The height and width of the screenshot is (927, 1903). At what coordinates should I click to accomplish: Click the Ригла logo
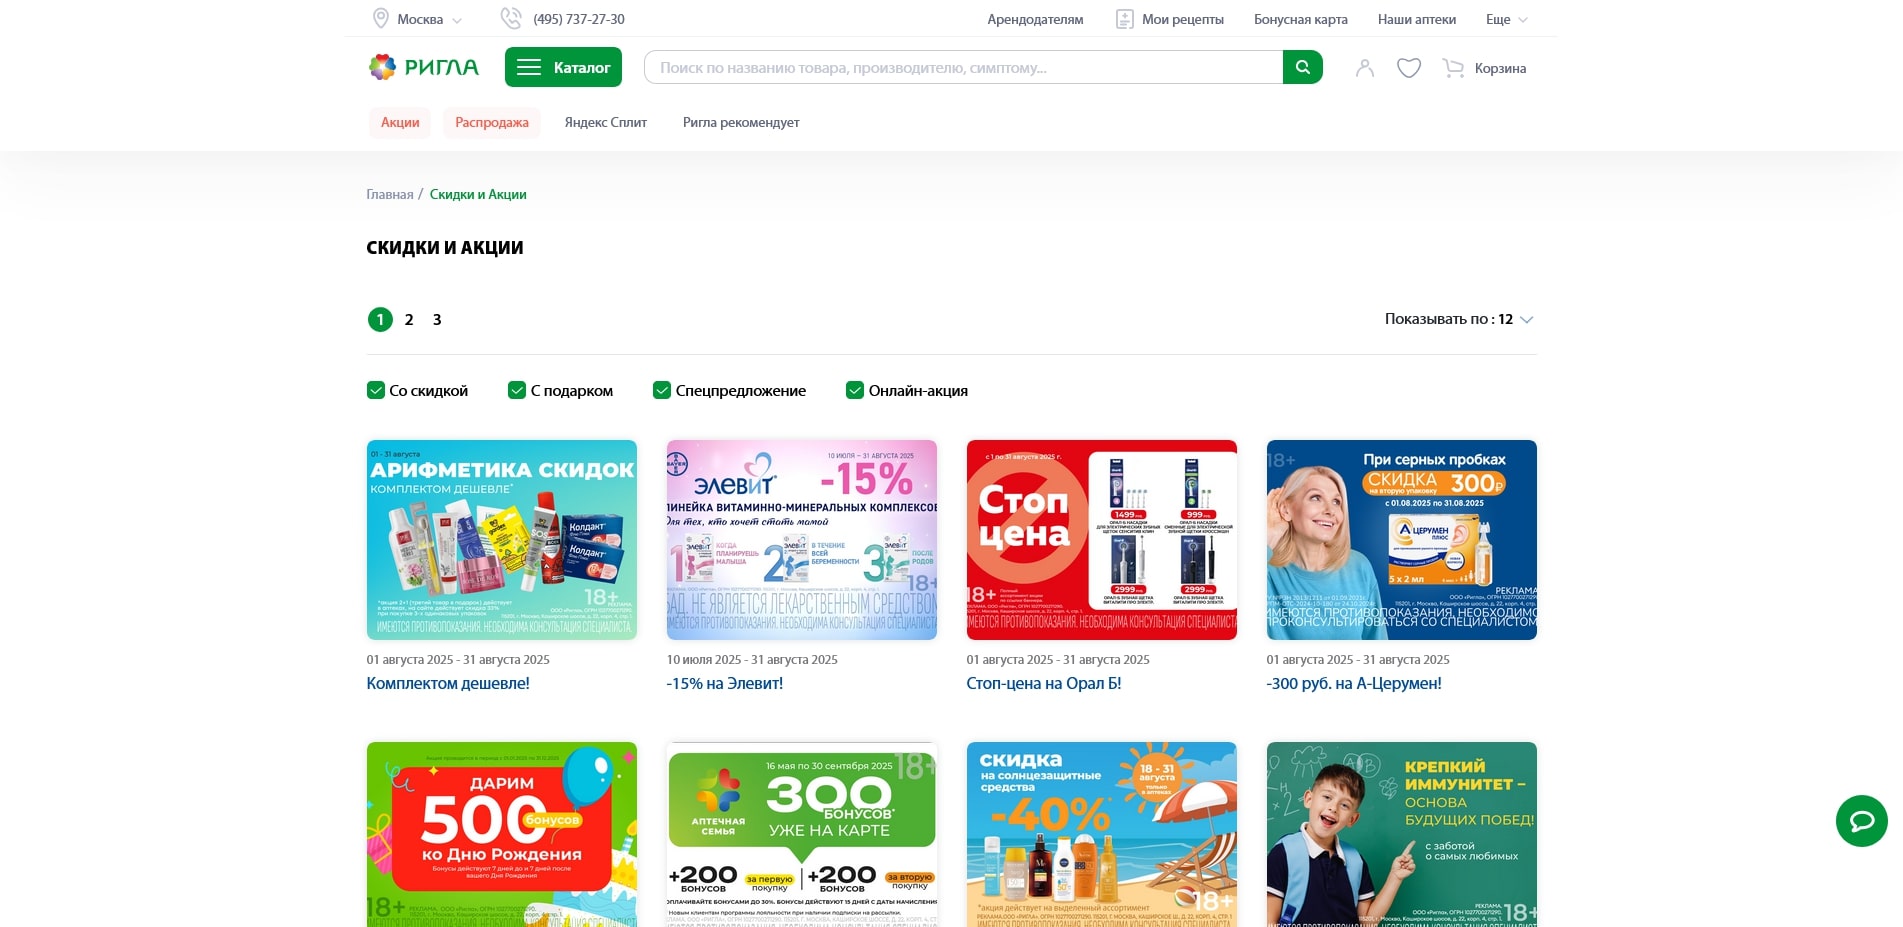[x=424, y=67]
